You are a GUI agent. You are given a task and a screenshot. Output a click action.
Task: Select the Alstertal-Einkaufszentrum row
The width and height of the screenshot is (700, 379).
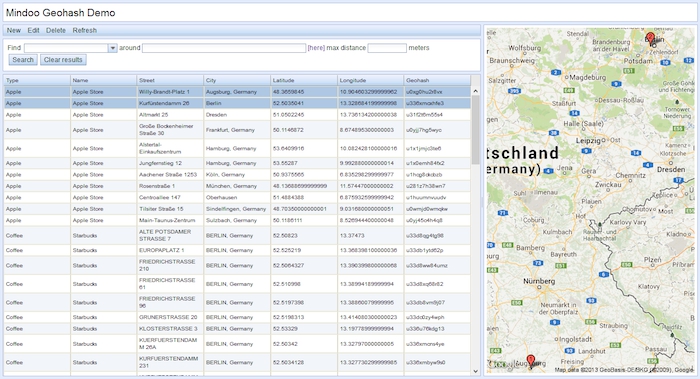(x=237, y=148)
